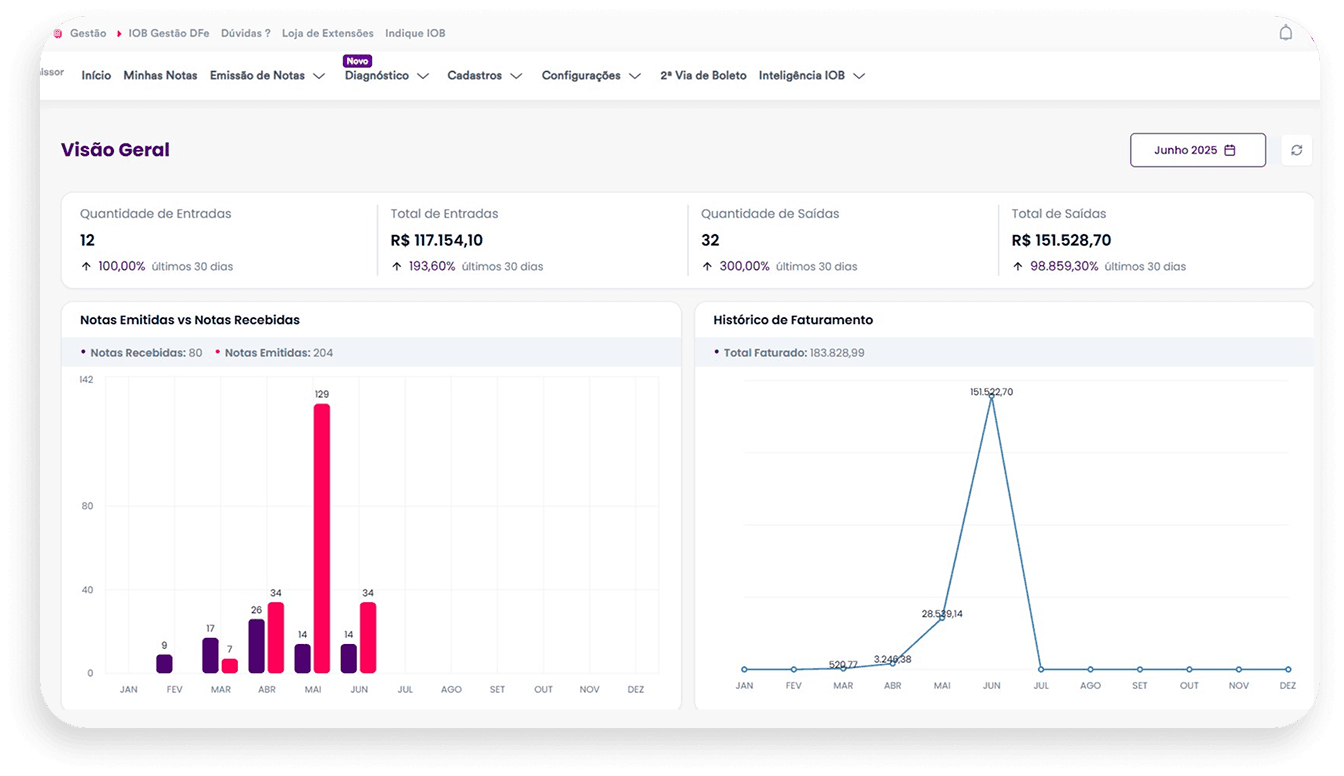
Task: Click the IOB logo icon beside Gestão
Action: click(x=57, y=33)
